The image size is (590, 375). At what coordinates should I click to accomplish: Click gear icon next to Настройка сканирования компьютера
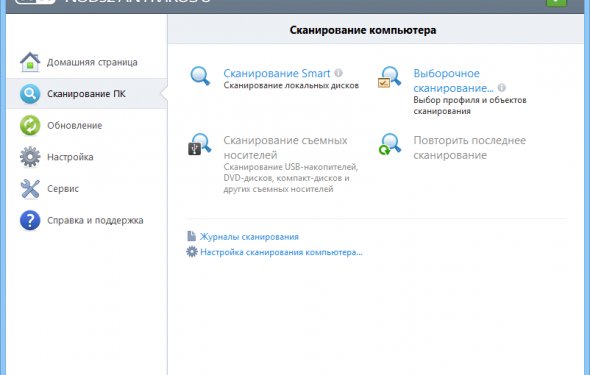coord(192,252)
